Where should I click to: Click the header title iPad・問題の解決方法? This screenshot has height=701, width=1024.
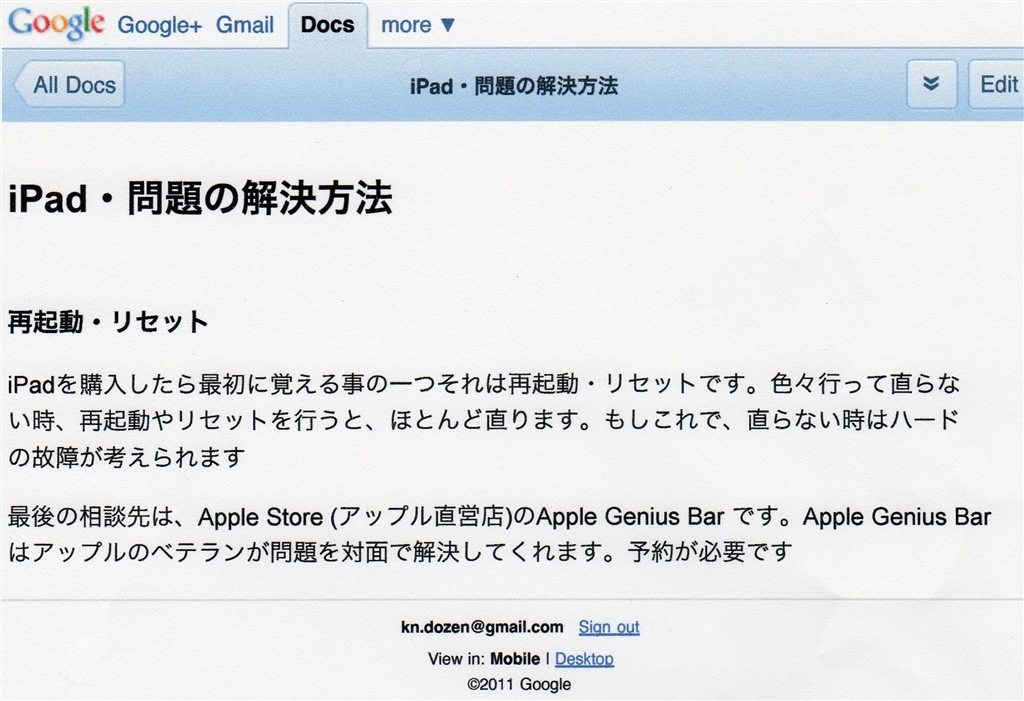coord(514,86)
